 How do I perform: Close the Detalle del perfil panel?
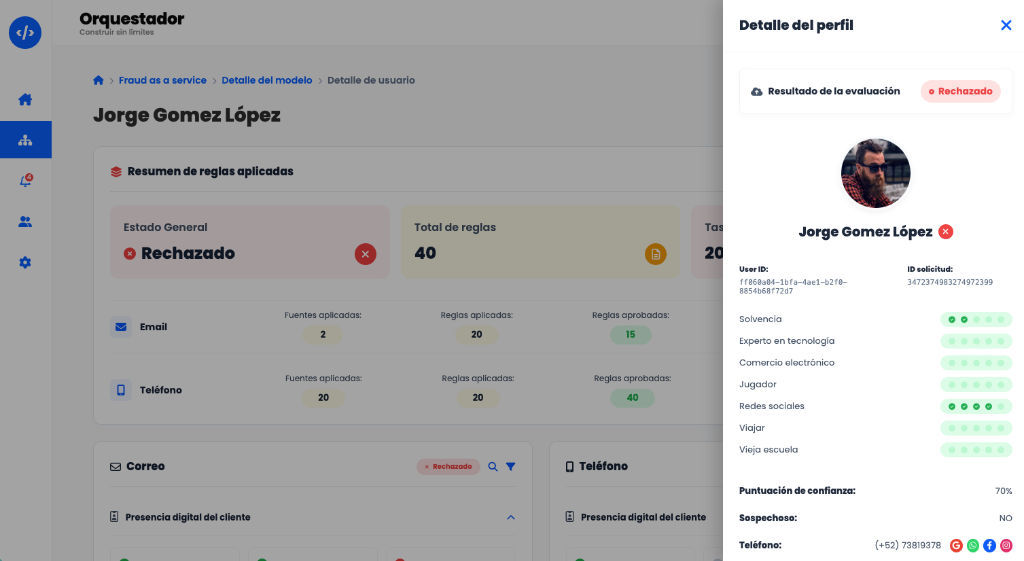(x=1006, y=25)
